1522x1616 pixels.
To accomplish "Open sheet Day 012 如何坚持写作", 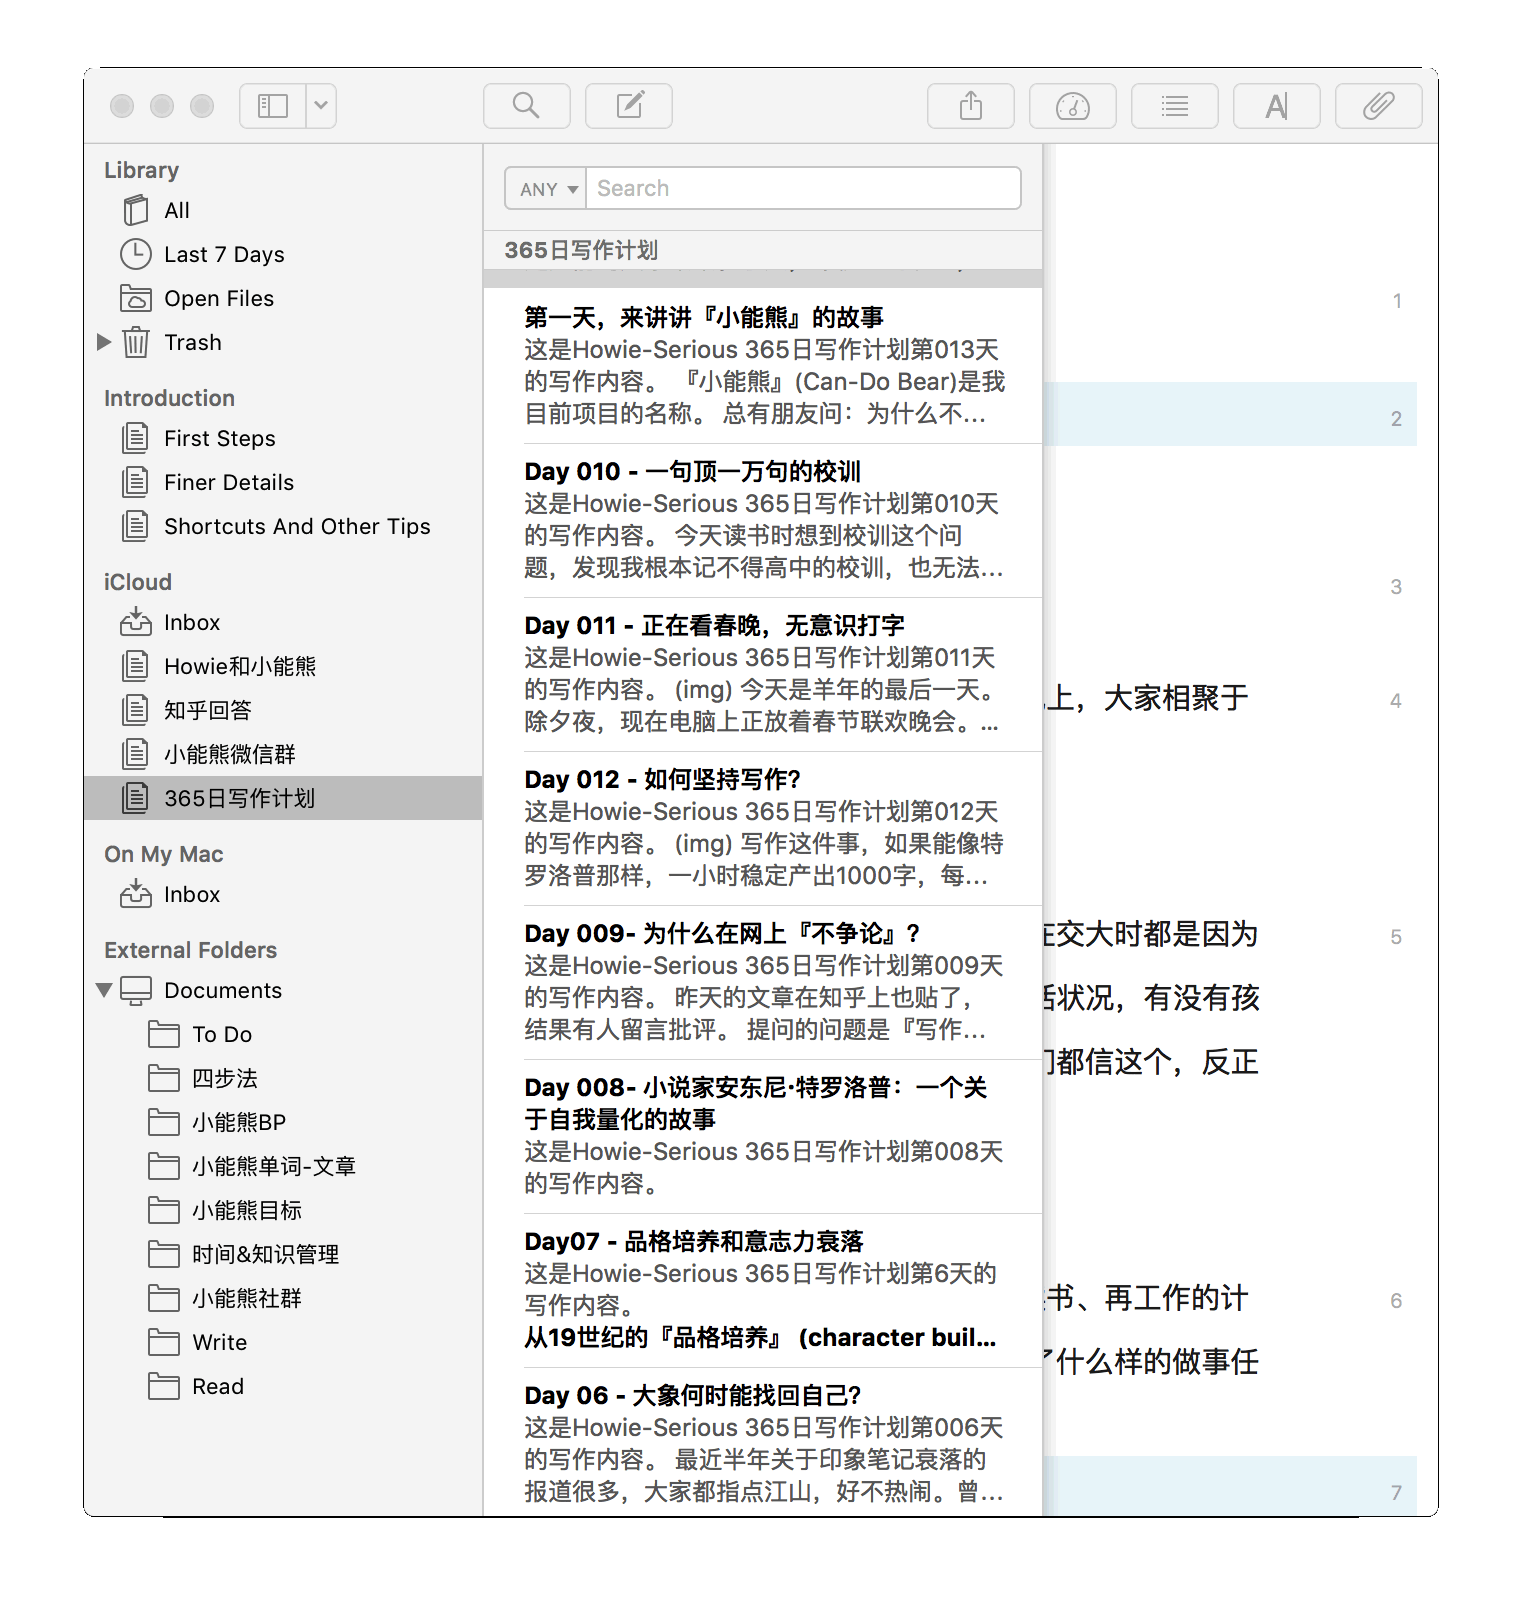I will (x=763, y=828).
